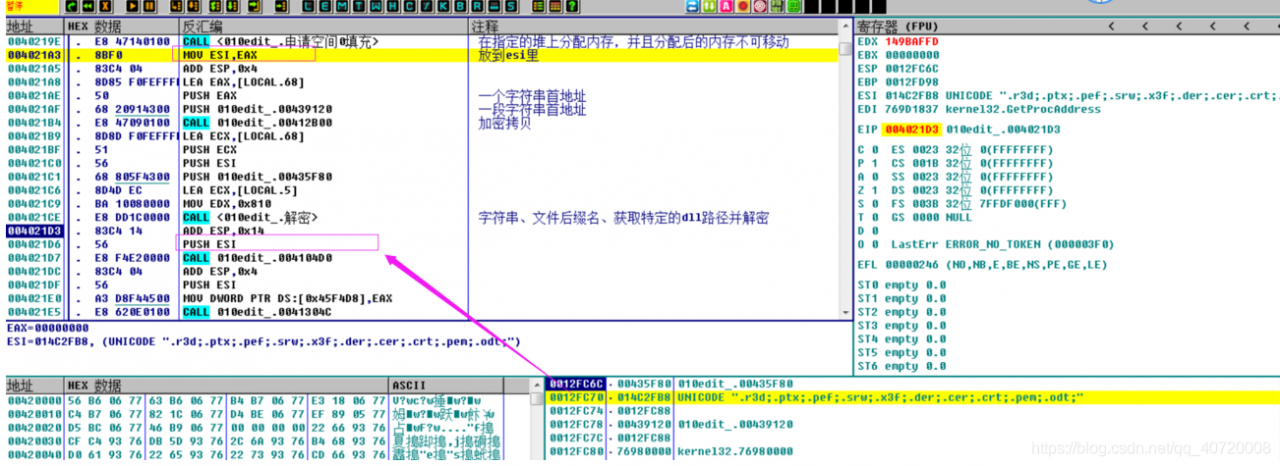
Task: Click the yellow icon with red circle
Action: [742, 6]
